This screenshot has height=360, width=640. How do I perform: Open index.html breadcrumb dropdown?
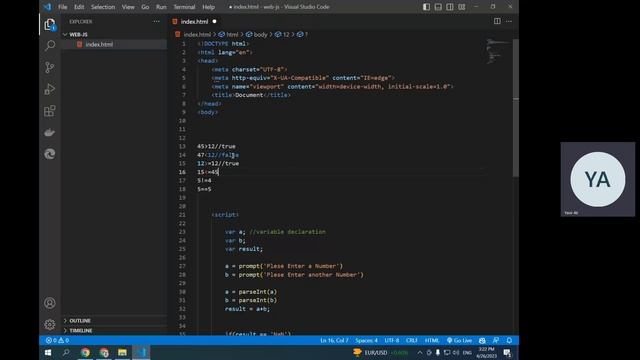click(x=193, y=35)
